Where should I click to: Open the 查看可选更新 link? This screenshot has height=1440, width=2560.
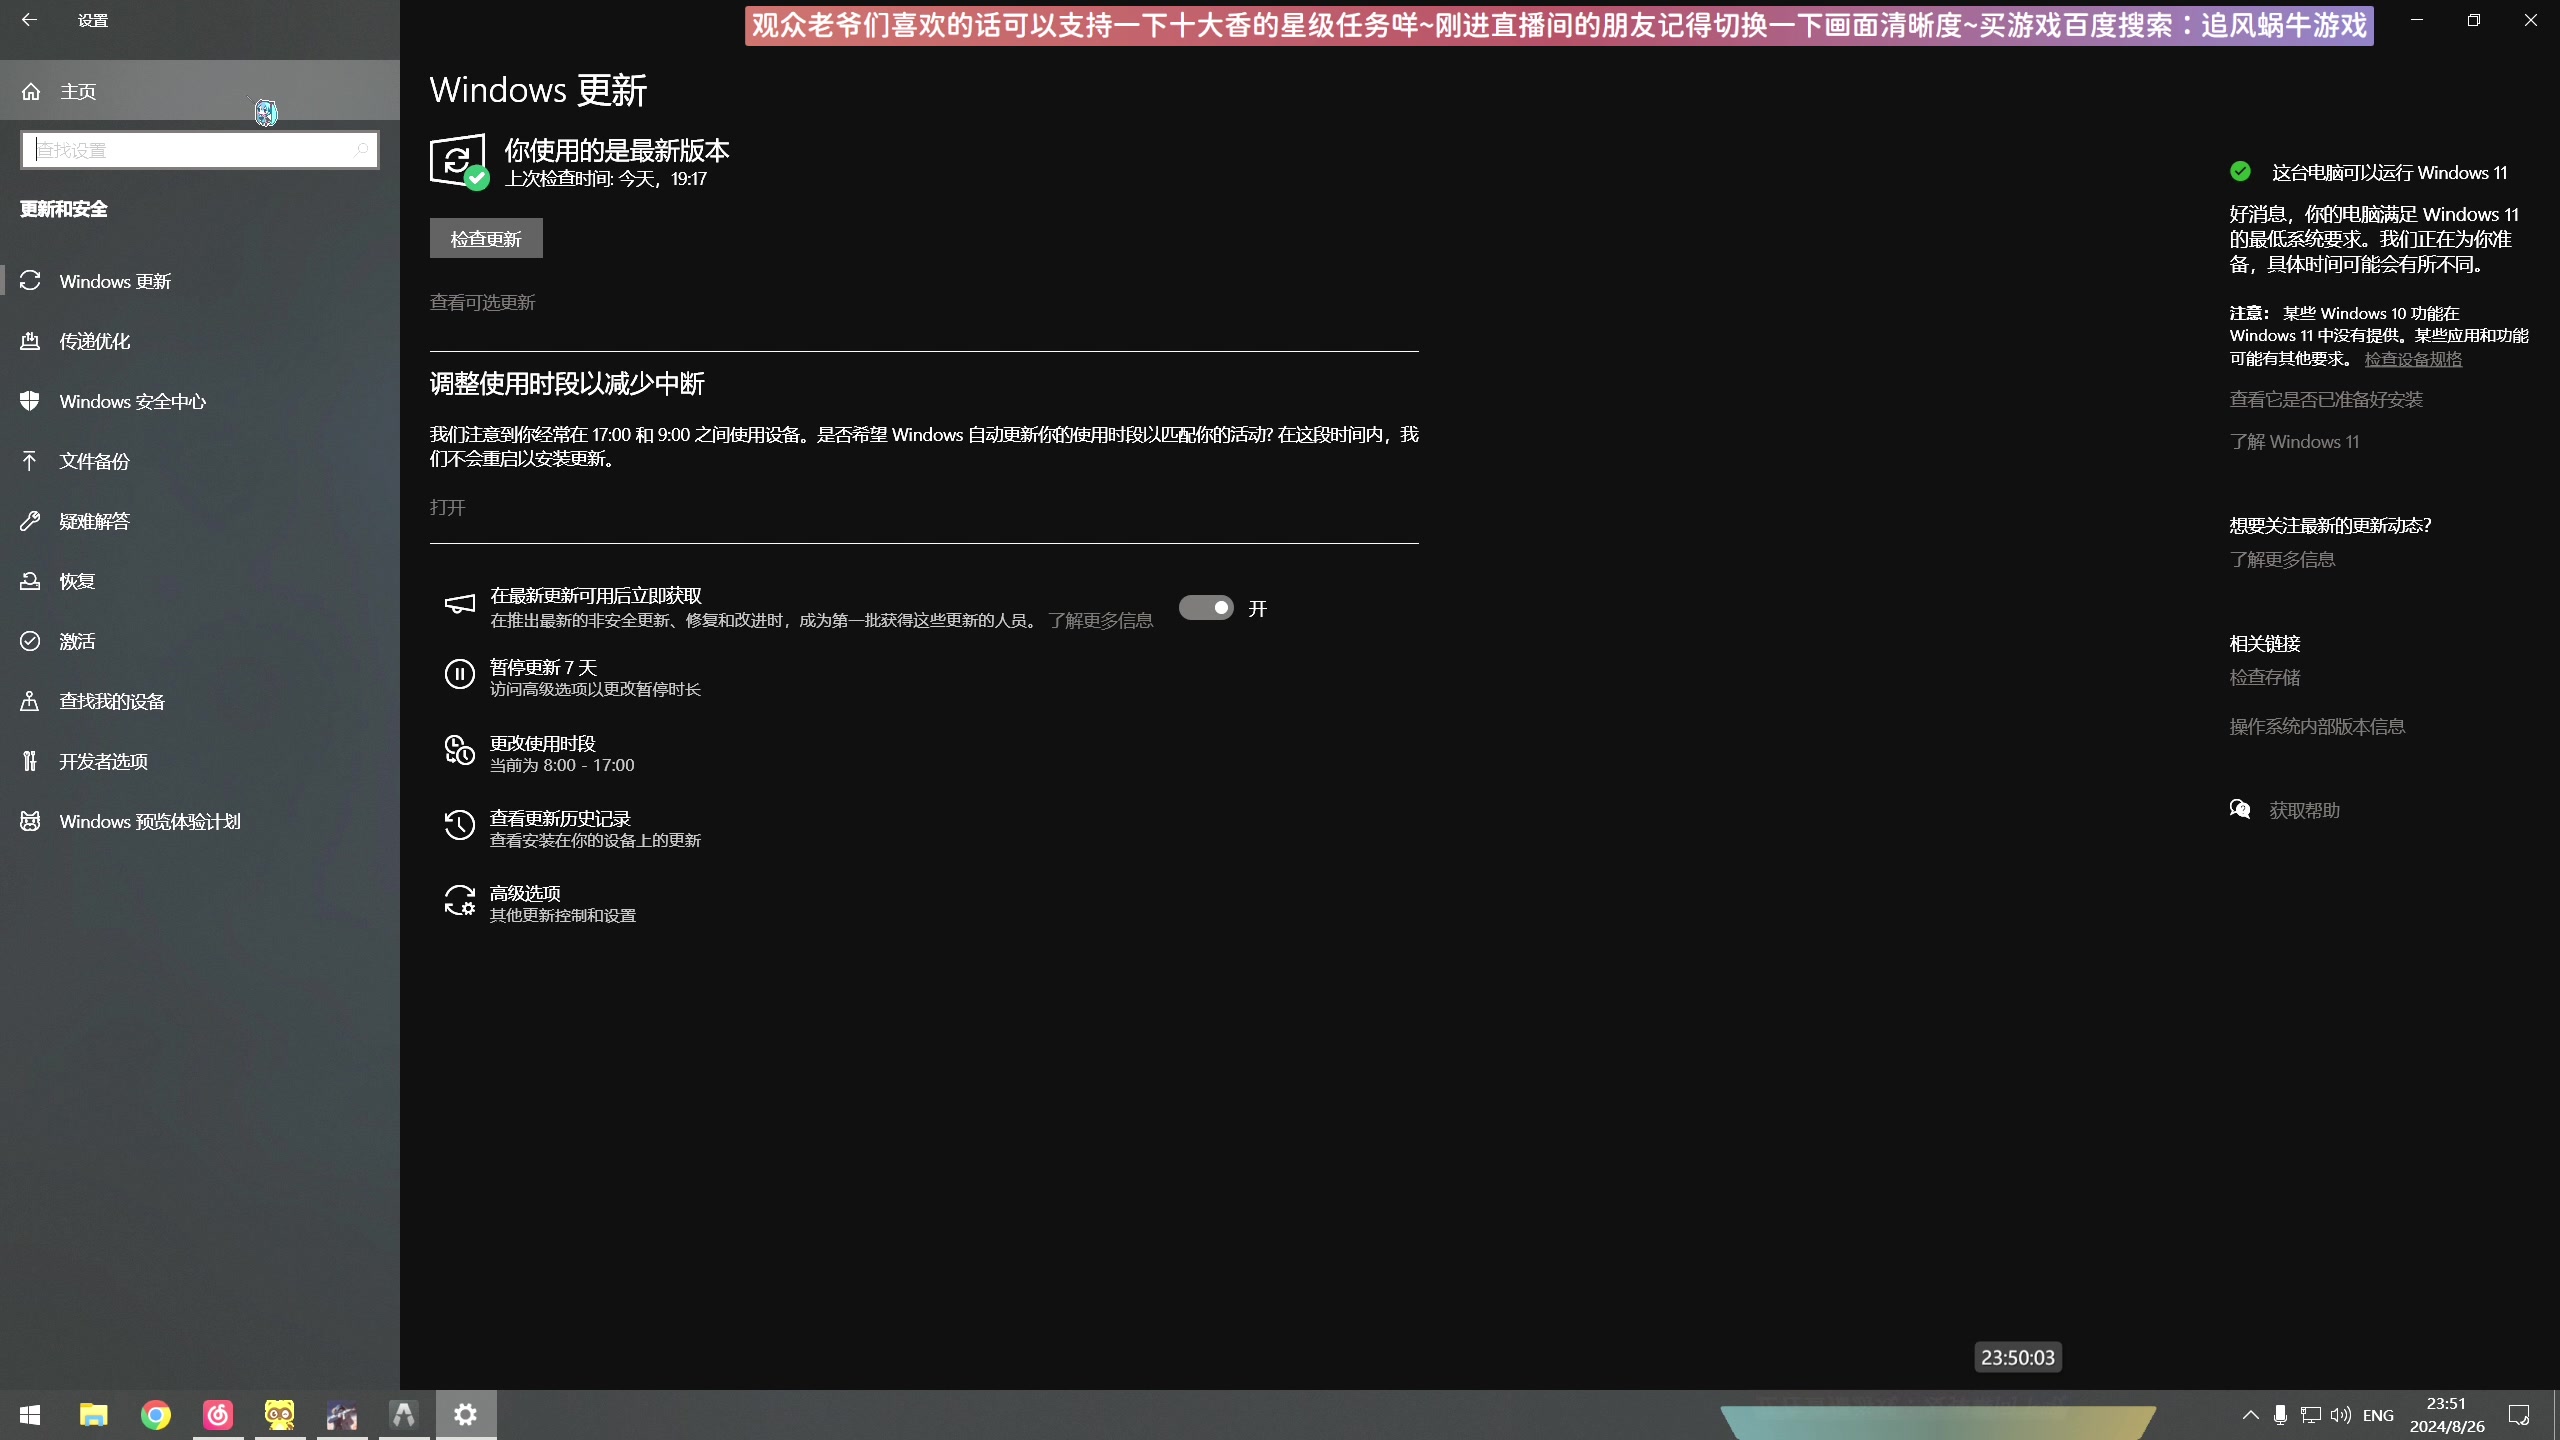point(482,302)
